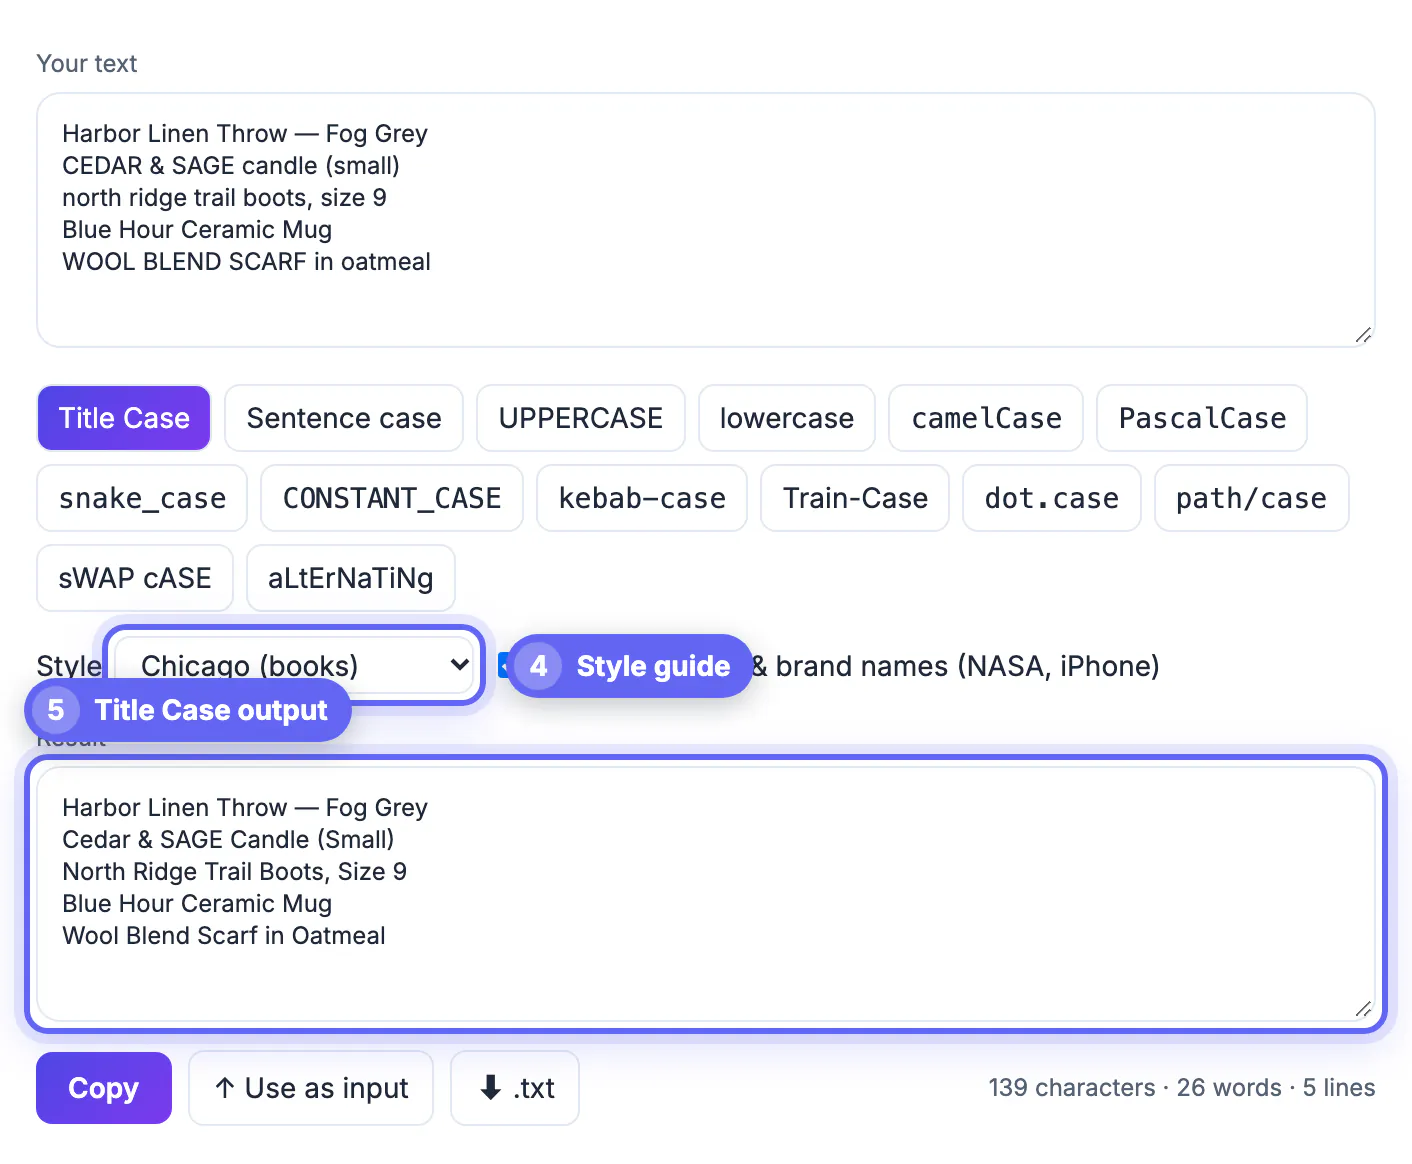Click the 'North Ridge Trail Boots, Size 9' result line
This screenshot has width=1412, height=1164.
pyautogui.click(x=234, y=872)
